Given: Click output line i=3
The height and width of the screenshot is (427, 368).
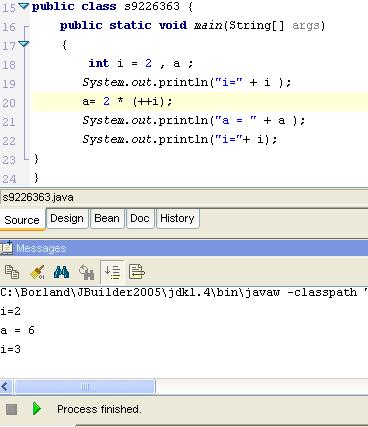Looking at the screenshot, I should [x=11, y=349].
